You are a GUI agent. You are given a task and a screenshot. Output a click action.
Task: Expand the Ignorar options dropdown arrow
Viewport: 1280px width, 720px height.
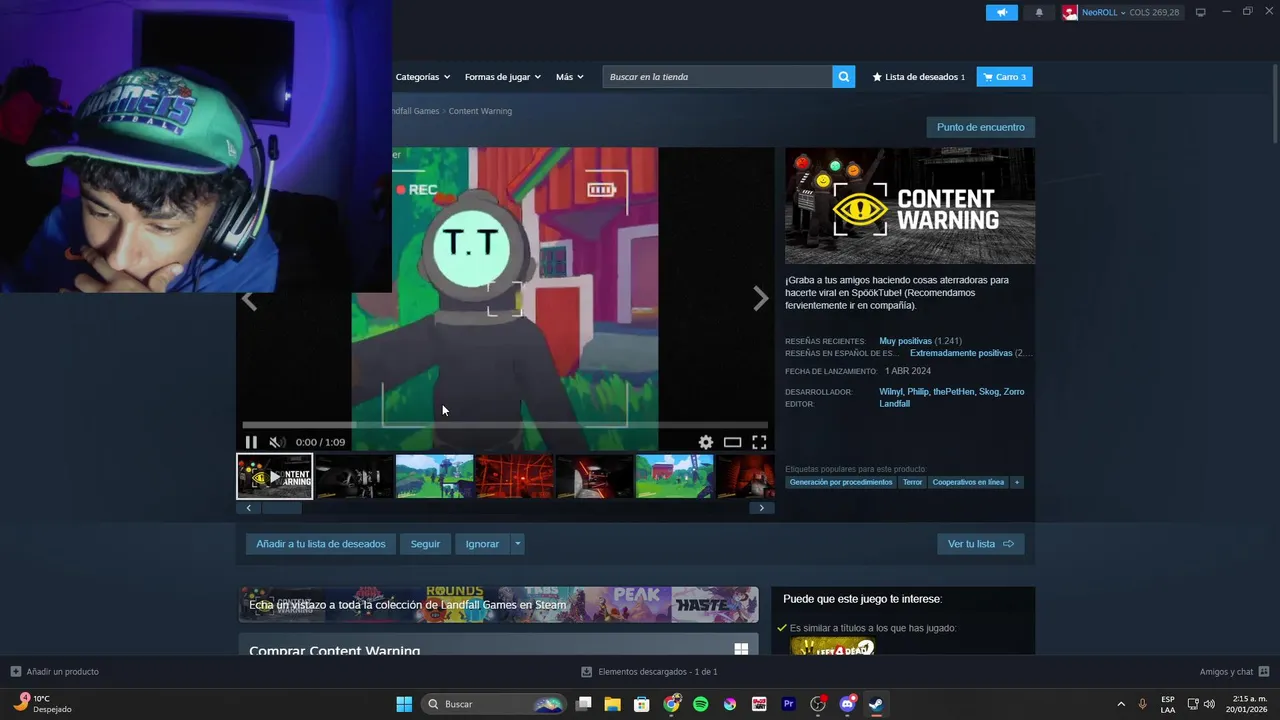tap(517, 544)
